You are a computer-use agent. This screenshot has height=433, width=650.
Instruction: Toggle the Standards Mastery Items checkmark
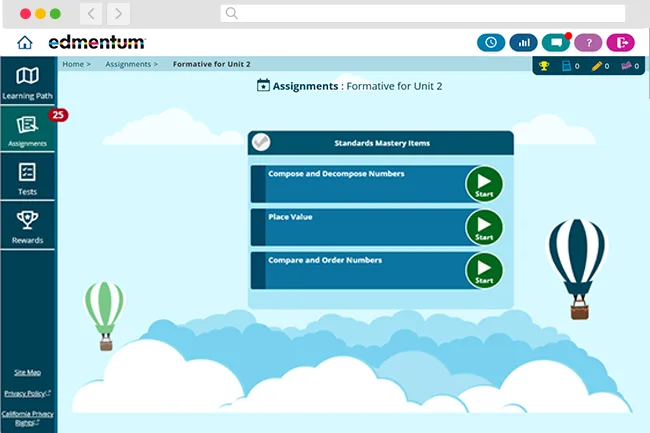tap(261, 142)
